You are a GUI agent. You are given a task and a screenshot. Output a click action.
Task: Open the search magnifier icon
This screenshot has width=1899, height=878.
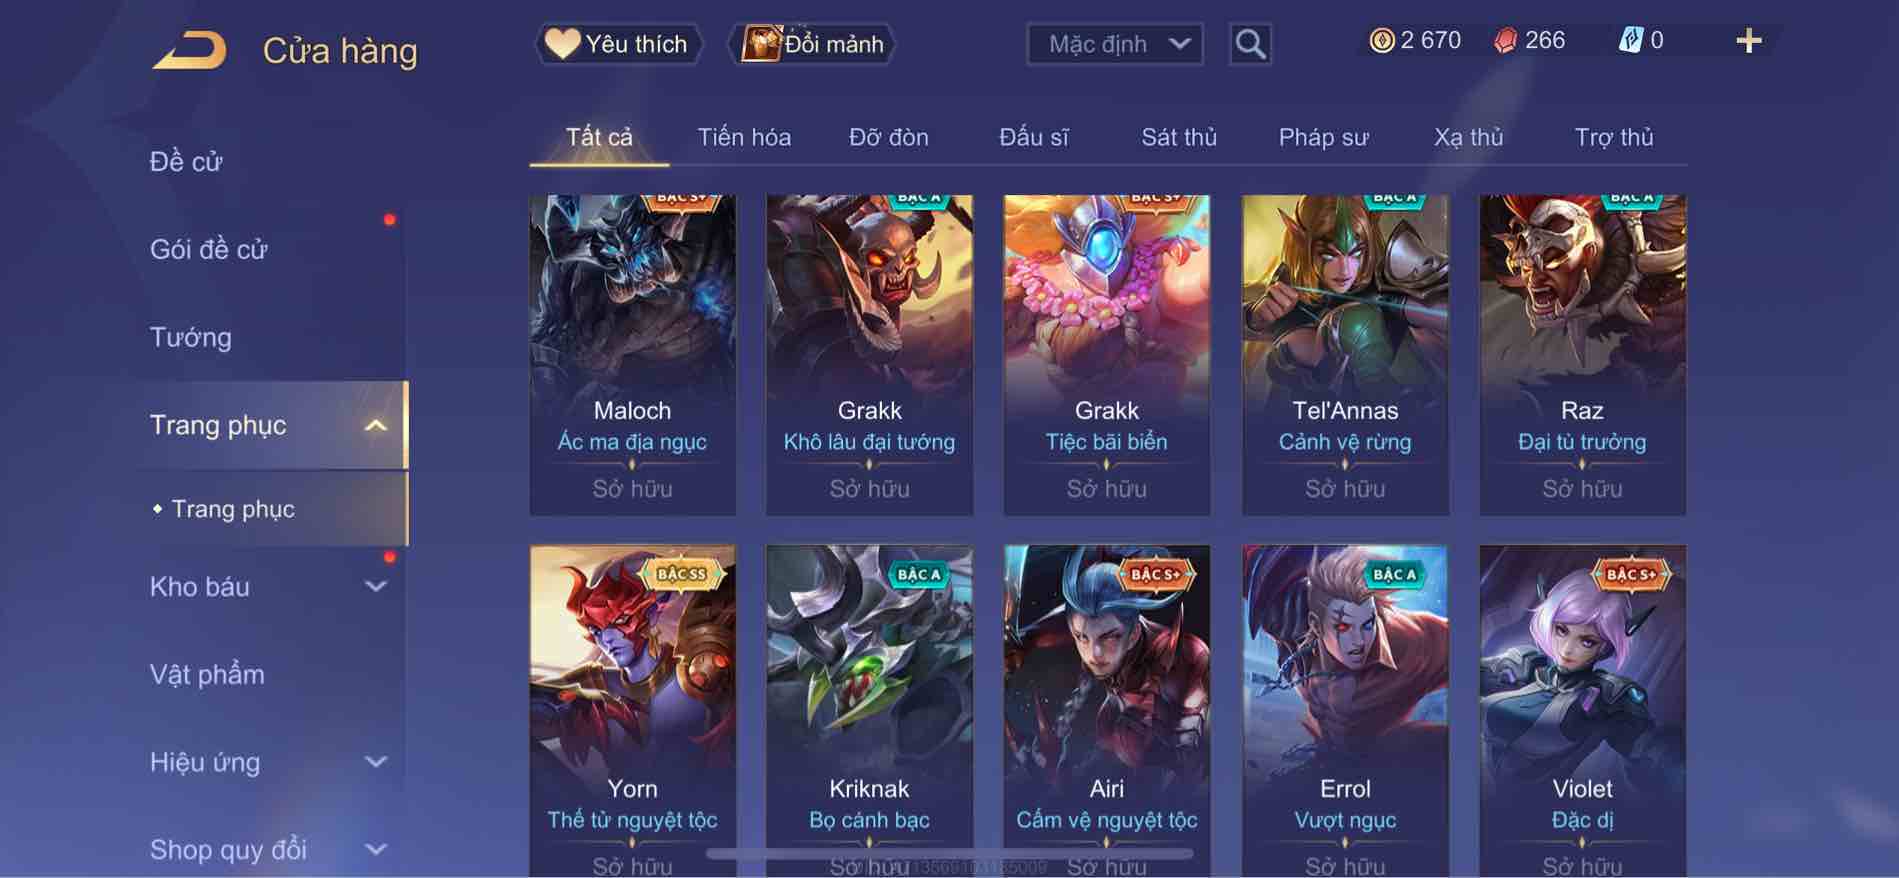click(x=1250, y=44)
